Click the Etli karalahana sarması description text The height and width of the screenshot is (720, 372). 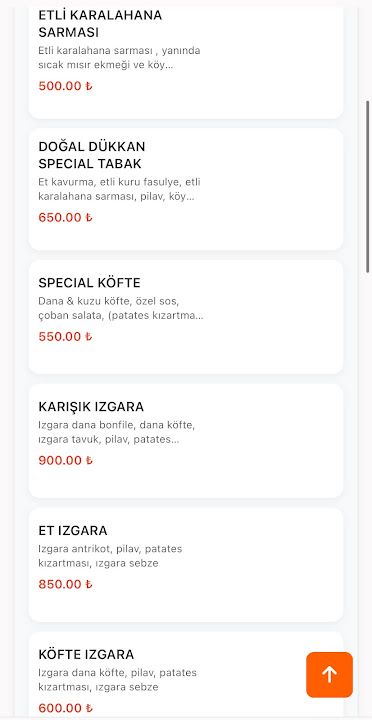click(x=119, y=57)
